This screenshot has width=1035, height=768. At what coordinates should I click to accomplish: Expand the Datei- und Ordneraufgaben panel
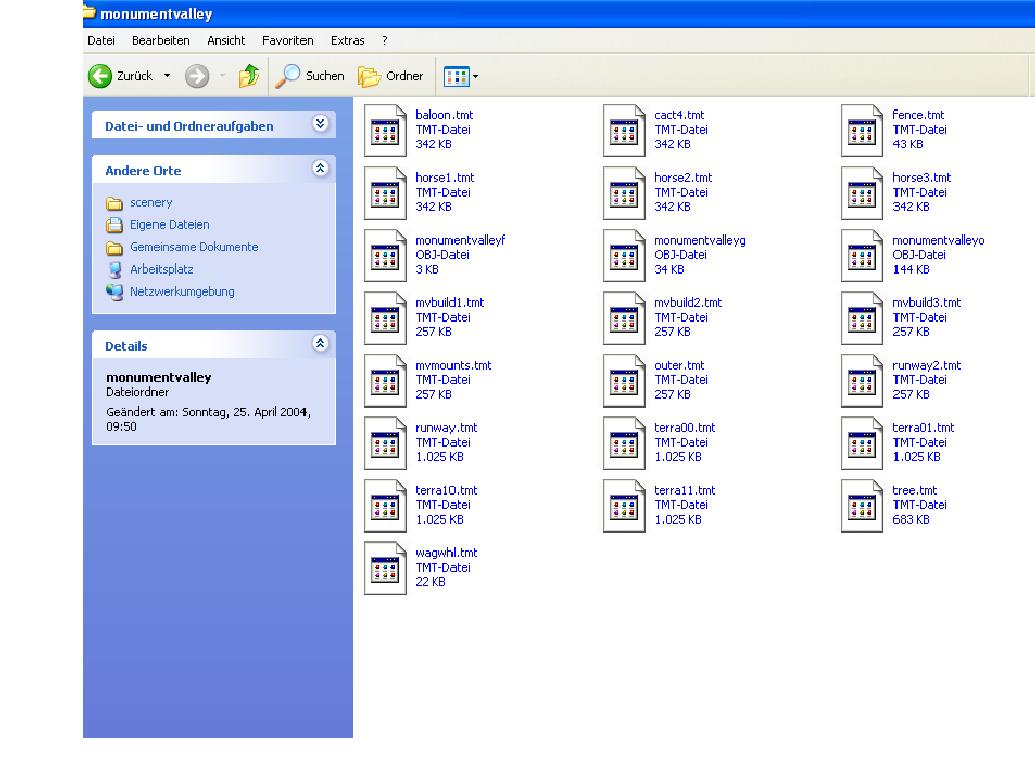tap(320, 124)
